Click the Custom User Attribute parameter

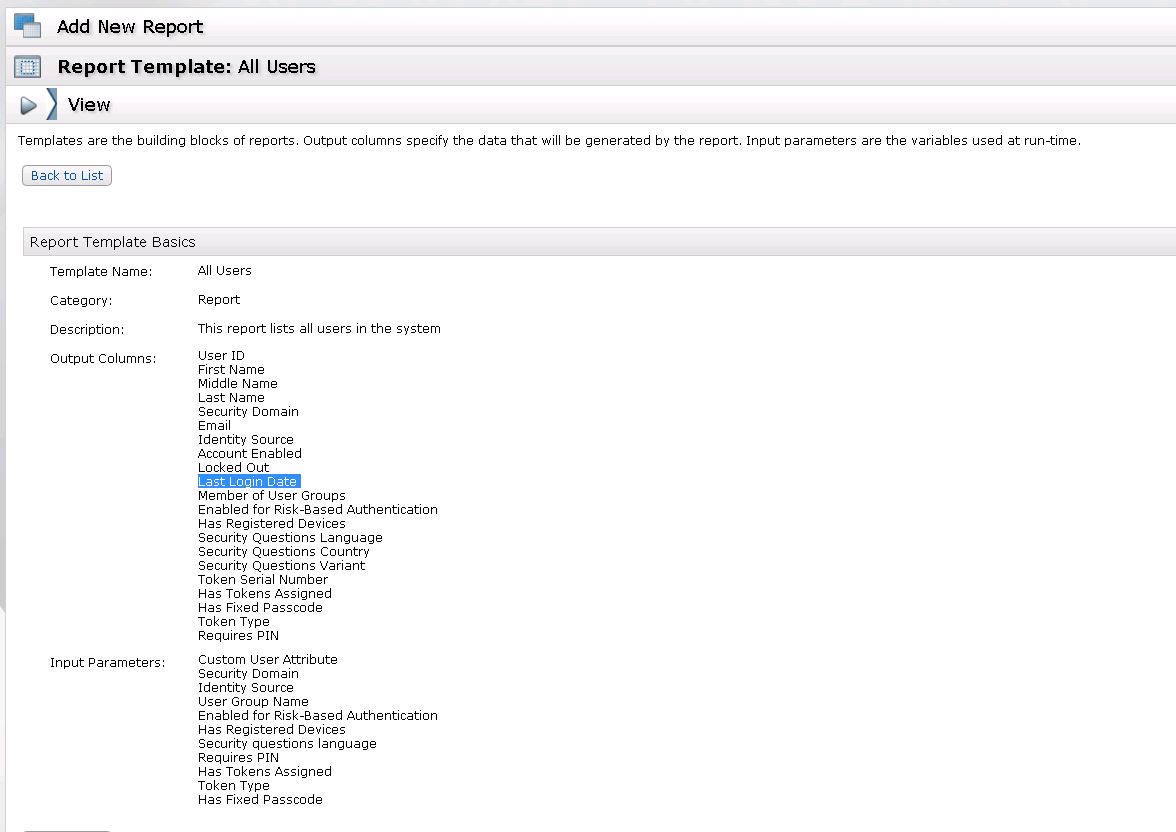[267, 660]
